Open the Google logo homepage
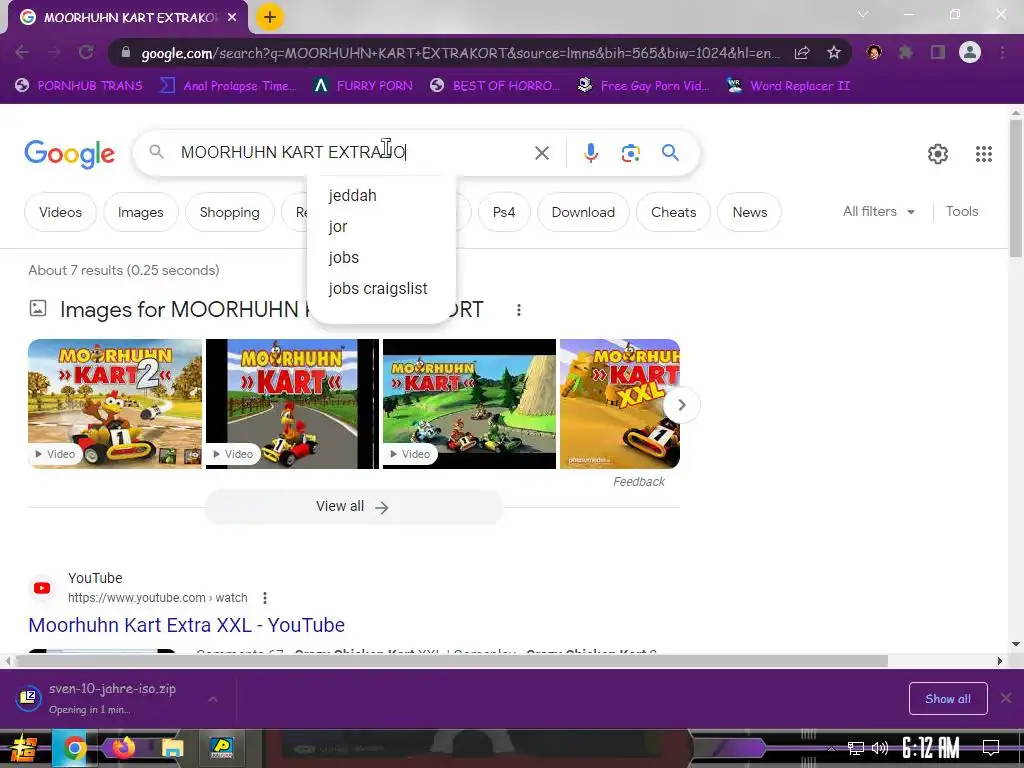Screen dimensions: 1024x768 69,154
